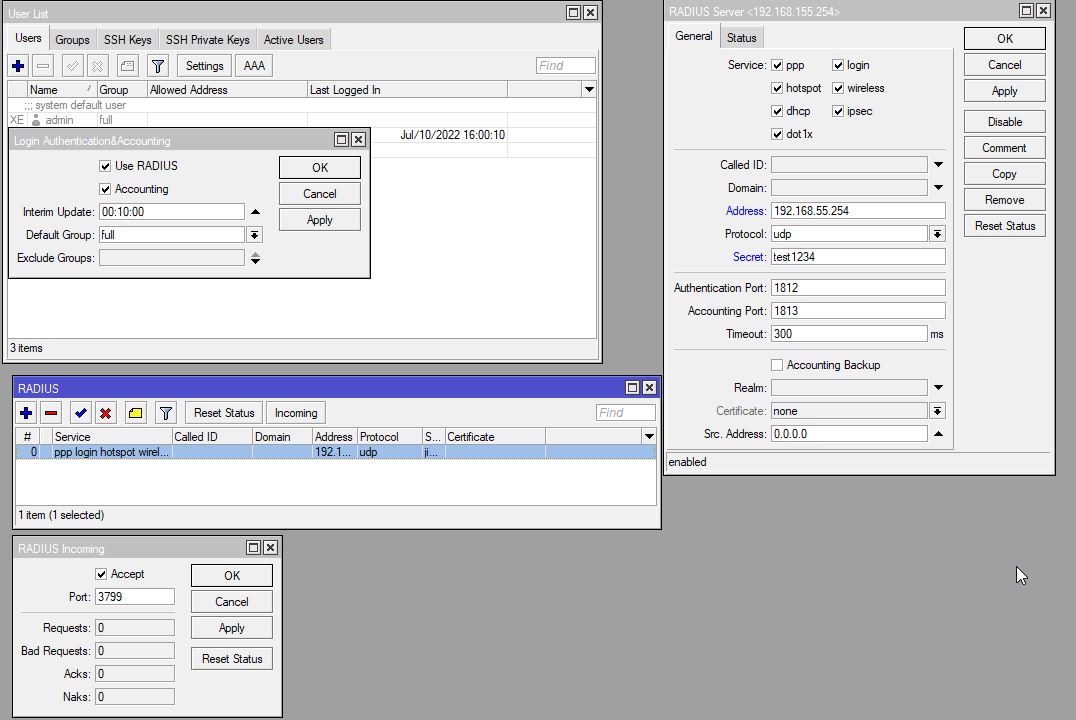The height and width of the screenshot is (720, 1076).
Task: Remove the selected RADIUS entry with the red minus icon
Action: (52, 413)
